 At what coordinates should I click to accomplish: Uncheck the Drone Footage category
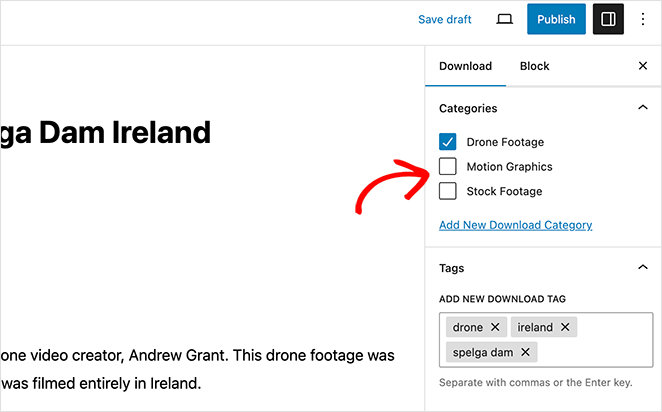[448, 142]
